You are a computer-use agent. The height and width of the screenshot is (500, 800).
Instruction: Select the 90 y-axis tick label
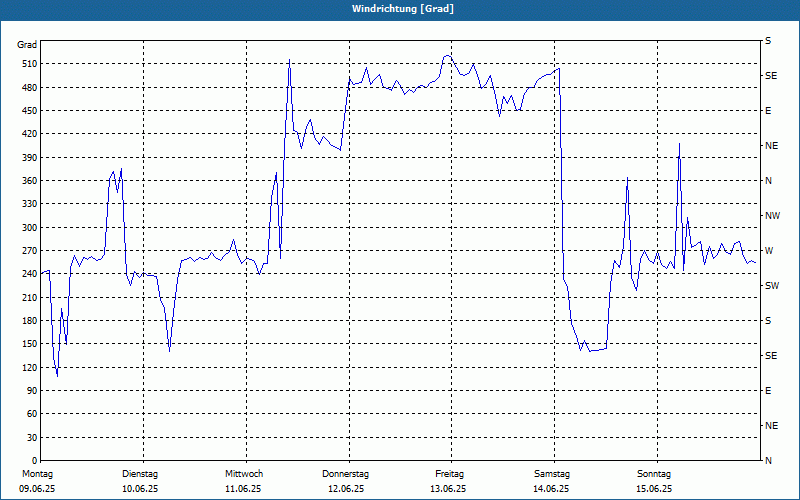pos(32,391)
